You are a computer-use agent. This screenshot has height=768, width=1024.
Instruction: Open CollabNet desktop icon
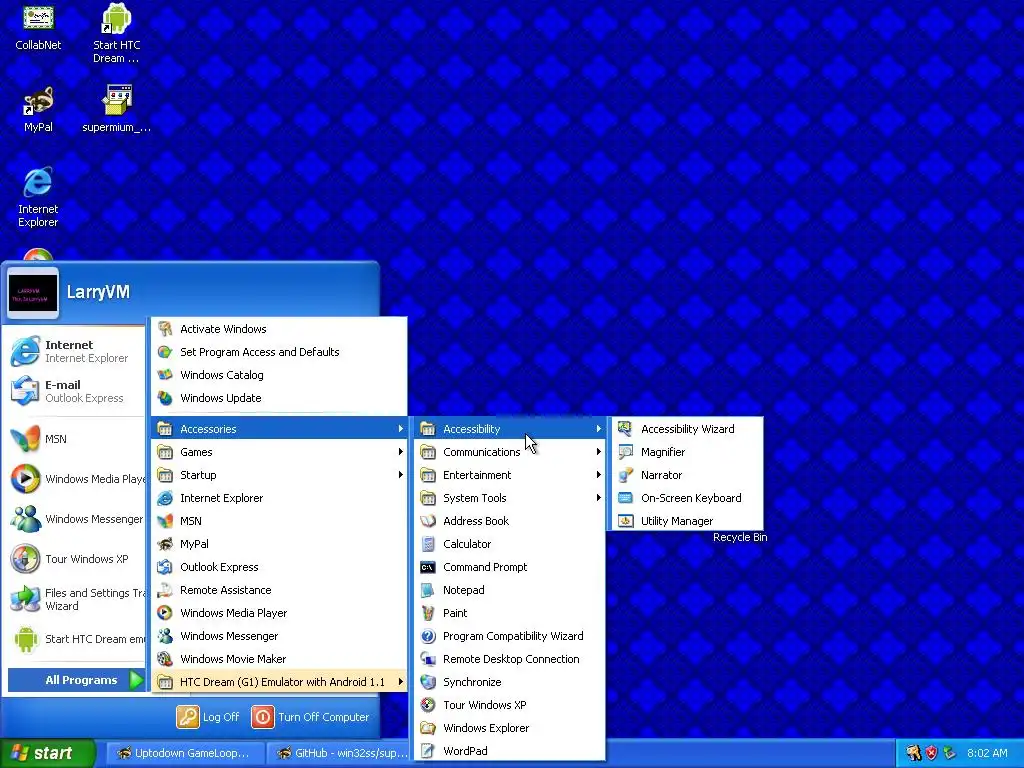38,27
